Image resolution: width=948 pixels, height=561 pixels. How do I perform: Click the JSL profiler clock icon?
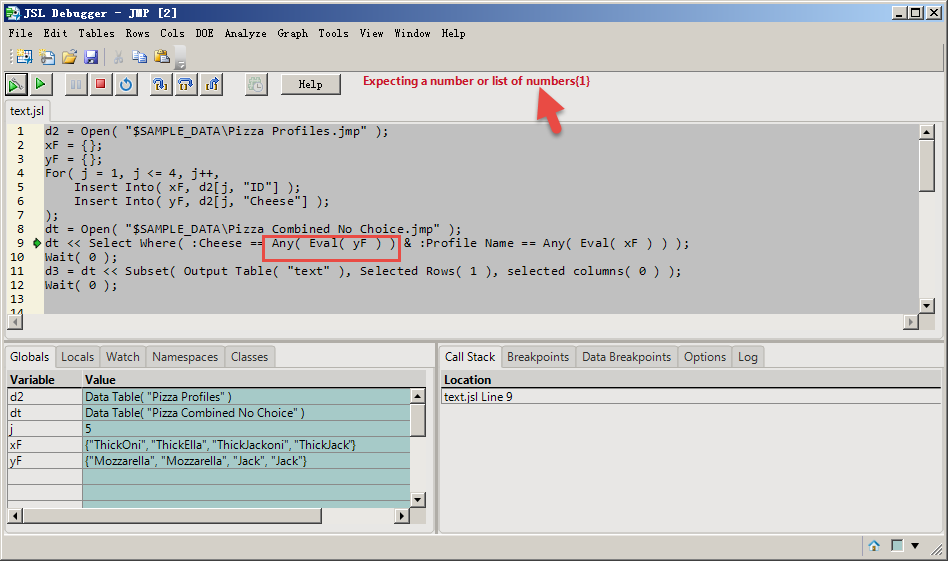coord(256,85)
